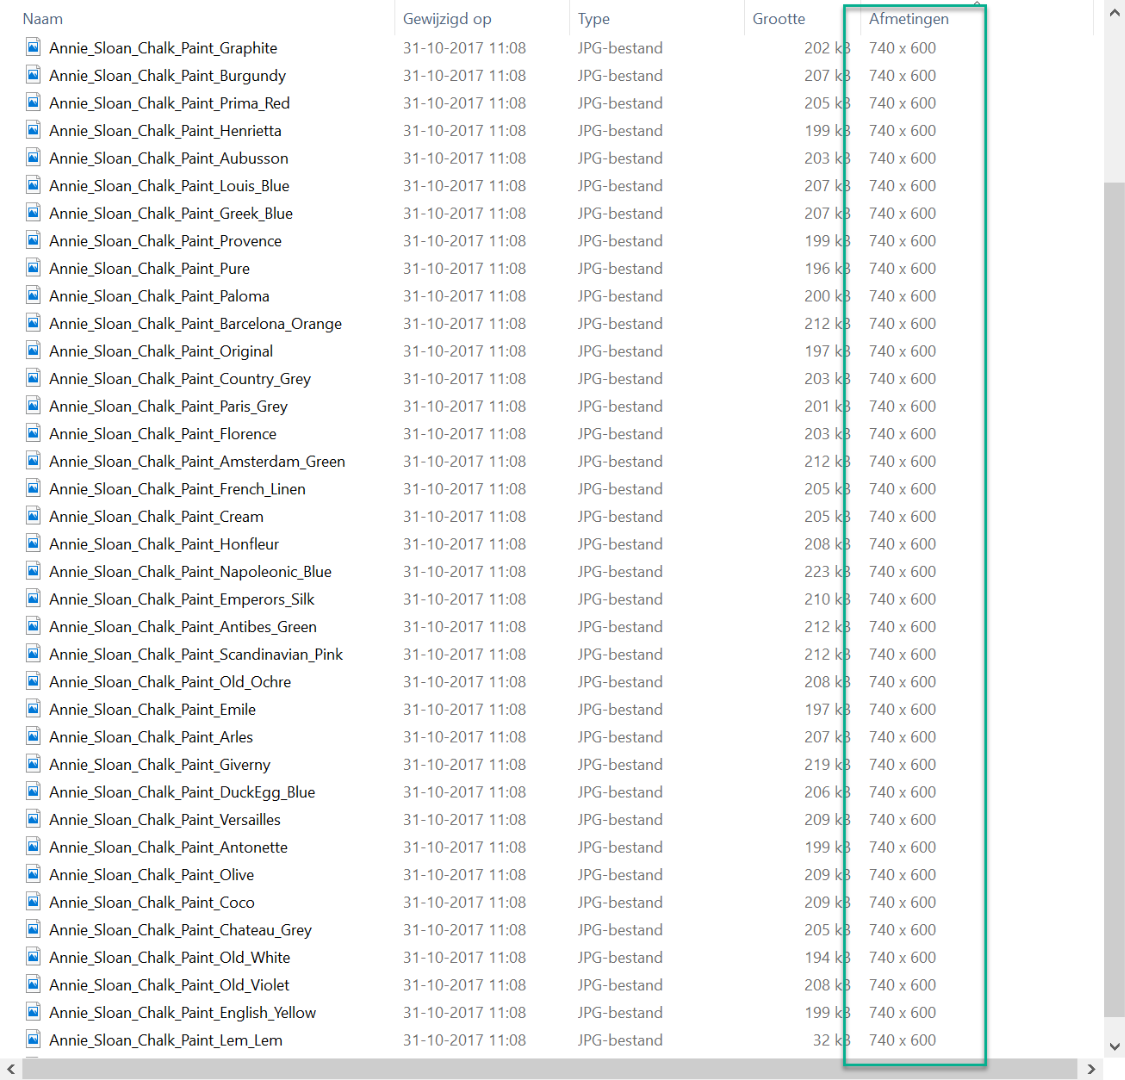This screenshot has height=1080, width=1125.
Task: Click file icon next to Antibes_Green
Action: click(x=33, y=626)
